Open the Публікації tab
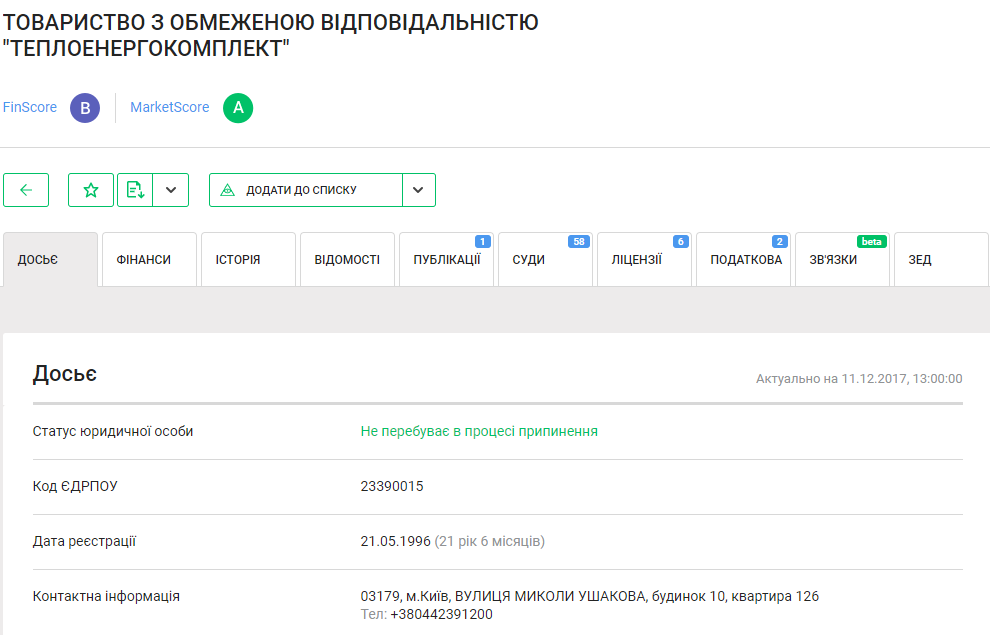Screen dimensions: 990x635 coord(446,260)
